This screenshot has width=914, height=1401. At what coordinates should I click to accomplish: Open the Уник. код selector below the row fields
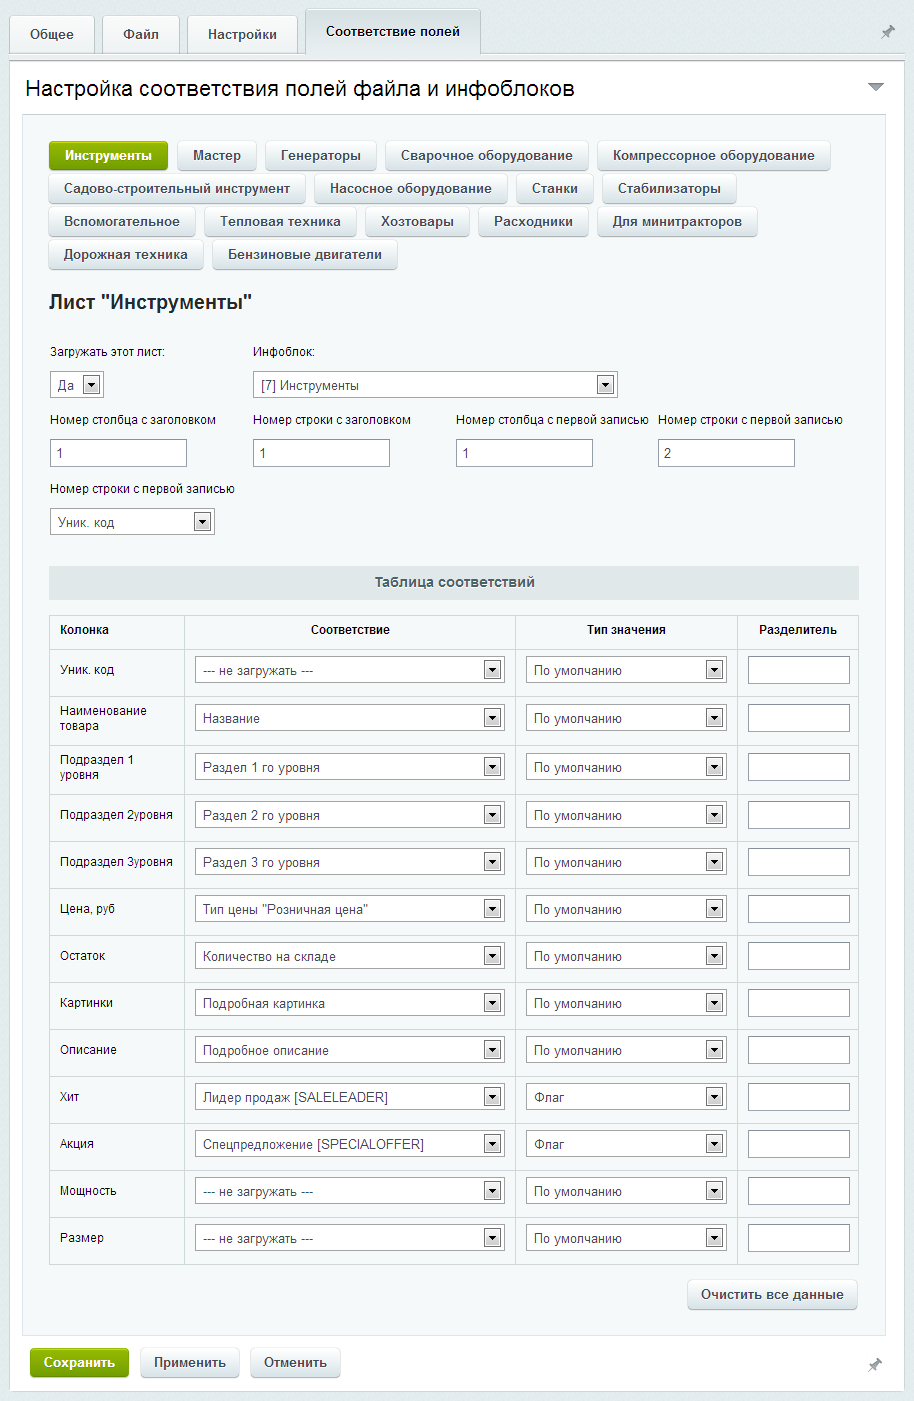coord(132,522)
